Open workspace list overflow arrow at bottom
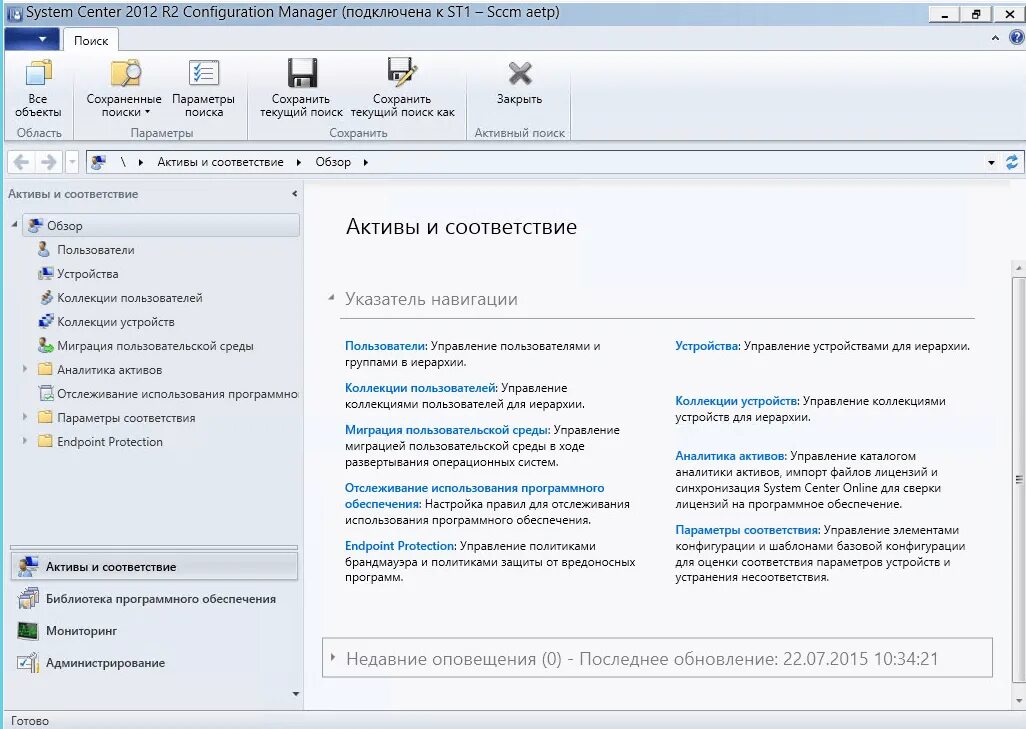Viewport: 1026px width, 729px height. tap(296, 694)
